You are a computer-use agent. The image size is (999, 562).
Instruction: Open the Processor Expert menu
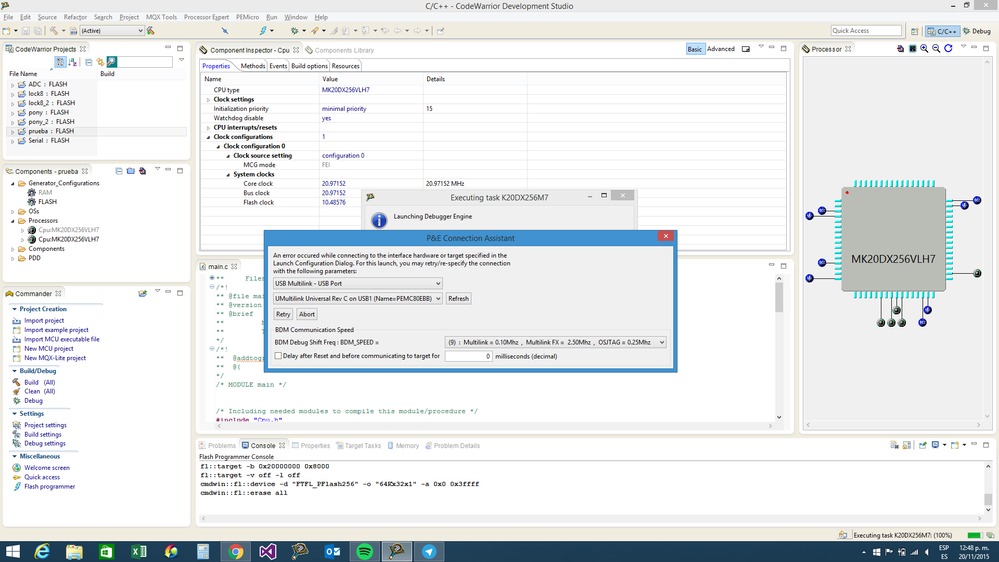coord(206,17)
